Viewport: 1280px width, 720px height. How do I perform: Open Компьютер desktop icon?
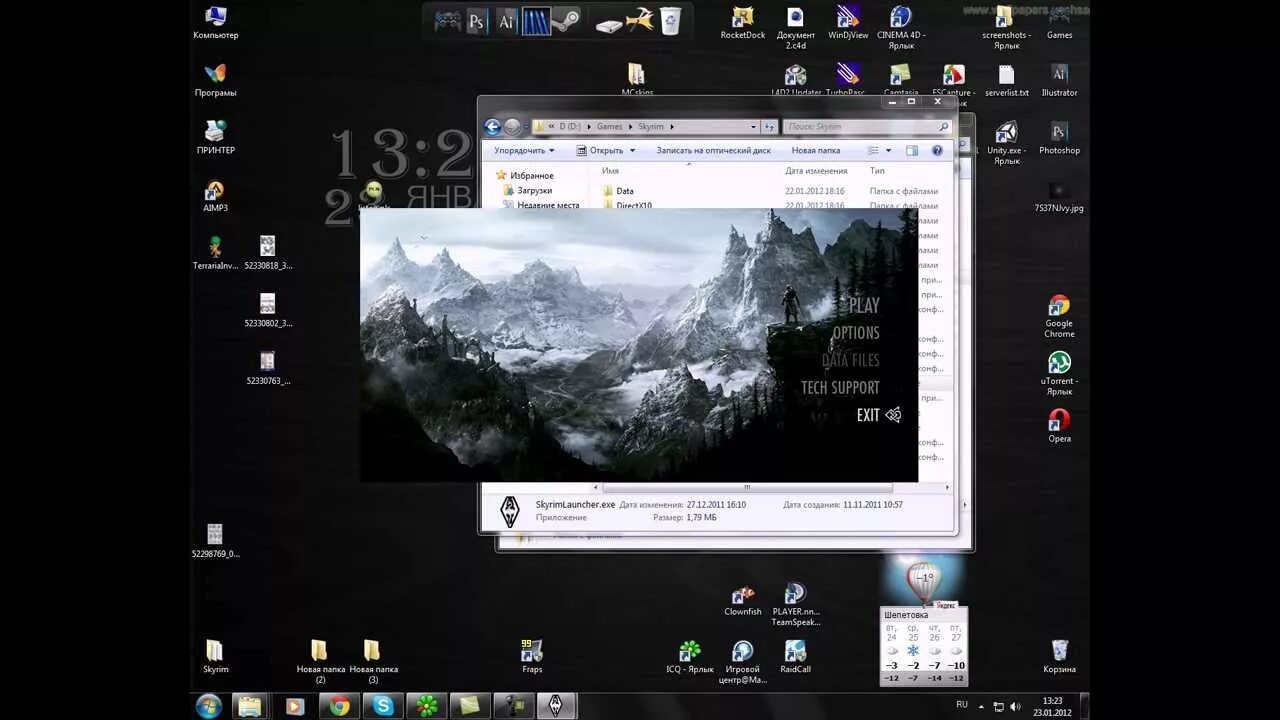click(215, 23)
